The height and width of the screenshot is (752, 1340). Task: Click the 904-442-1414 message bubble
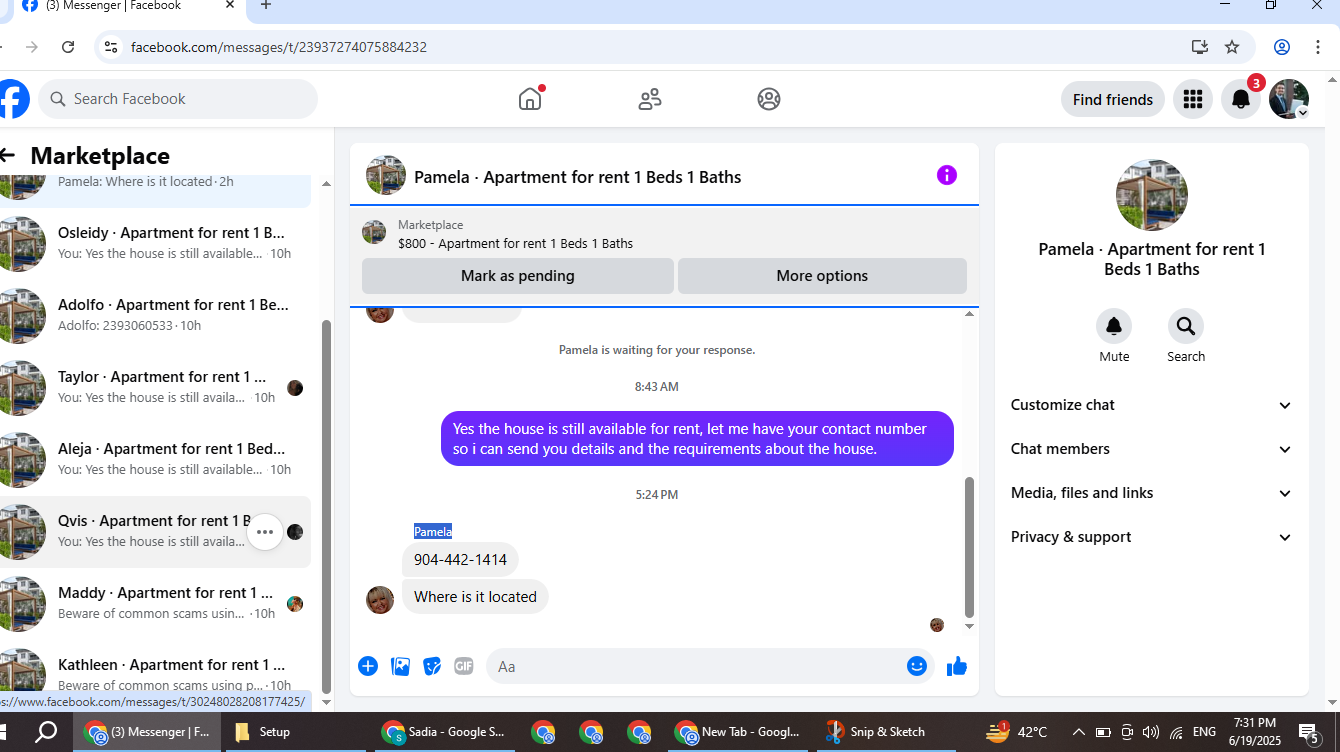tap(460, 560)
